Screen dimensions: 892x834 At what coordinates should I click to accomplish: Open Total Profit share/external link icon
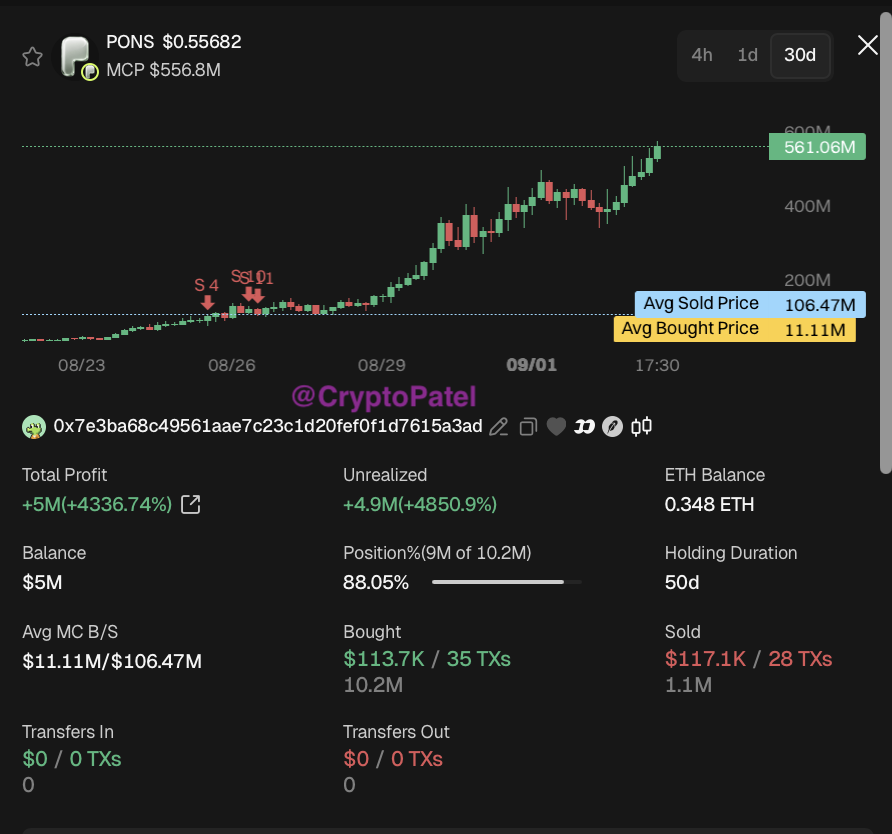191,504
